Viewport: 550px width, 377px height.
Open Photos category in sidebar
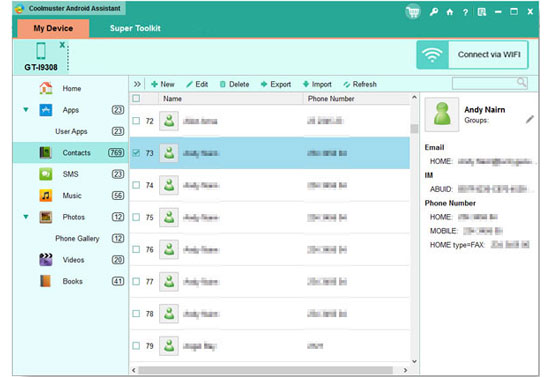[74, 217]
